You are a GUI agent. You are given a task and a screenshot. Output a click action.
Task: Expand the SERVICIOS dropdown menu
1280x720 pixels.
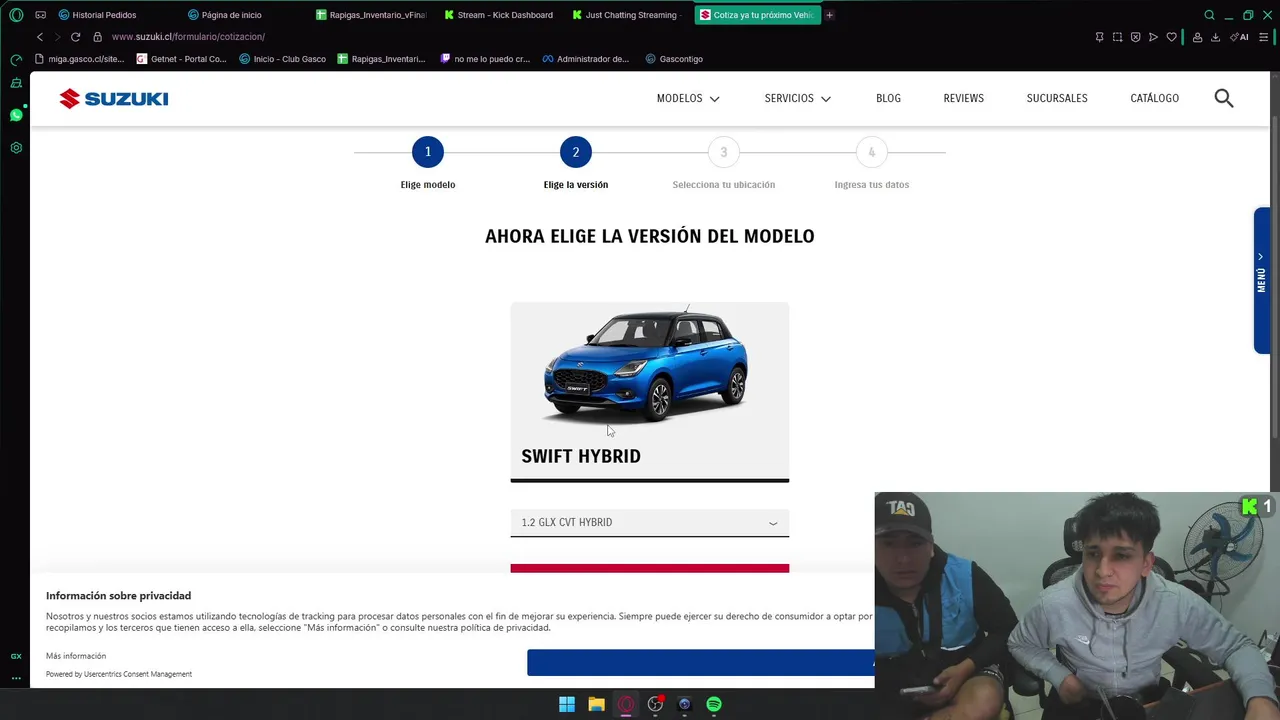pos(798,98)
